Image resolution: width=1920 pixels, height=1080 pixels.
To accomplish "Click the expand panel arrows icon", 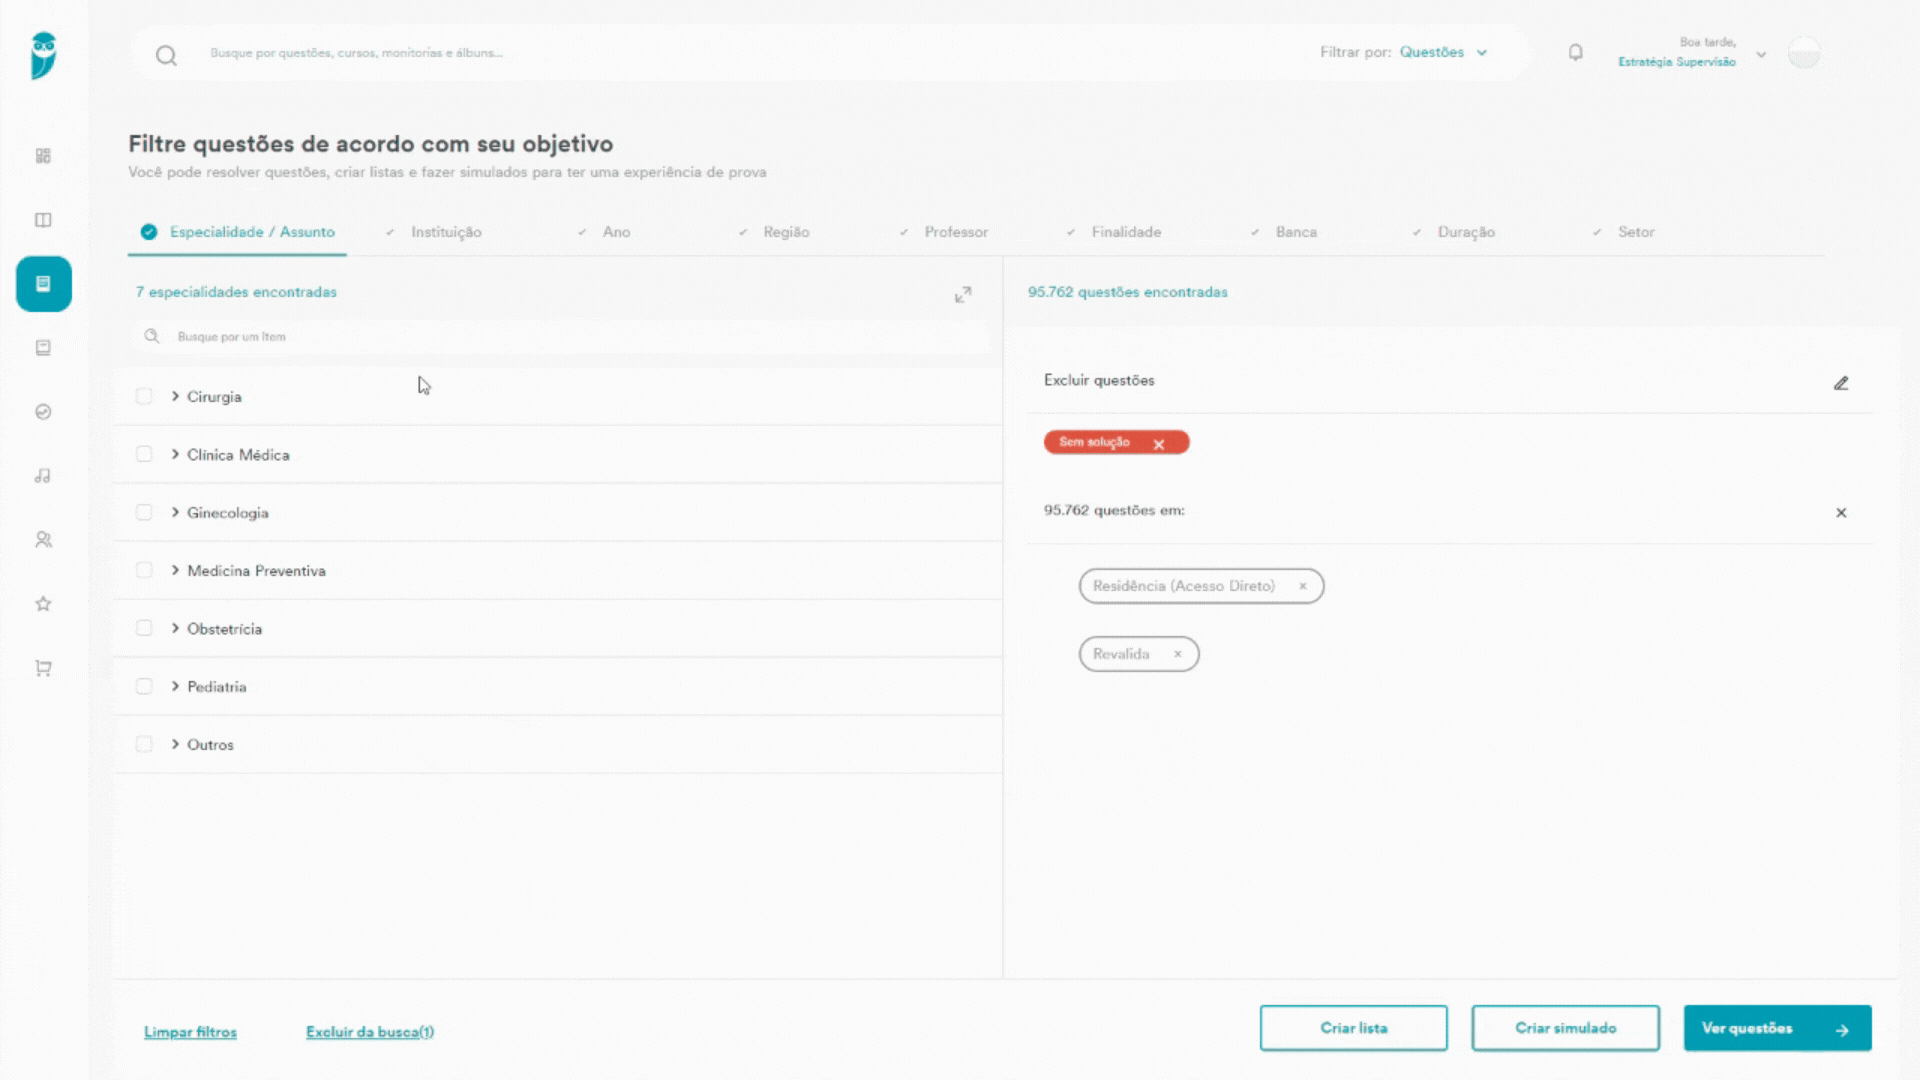I will click(x=963, y=294).
